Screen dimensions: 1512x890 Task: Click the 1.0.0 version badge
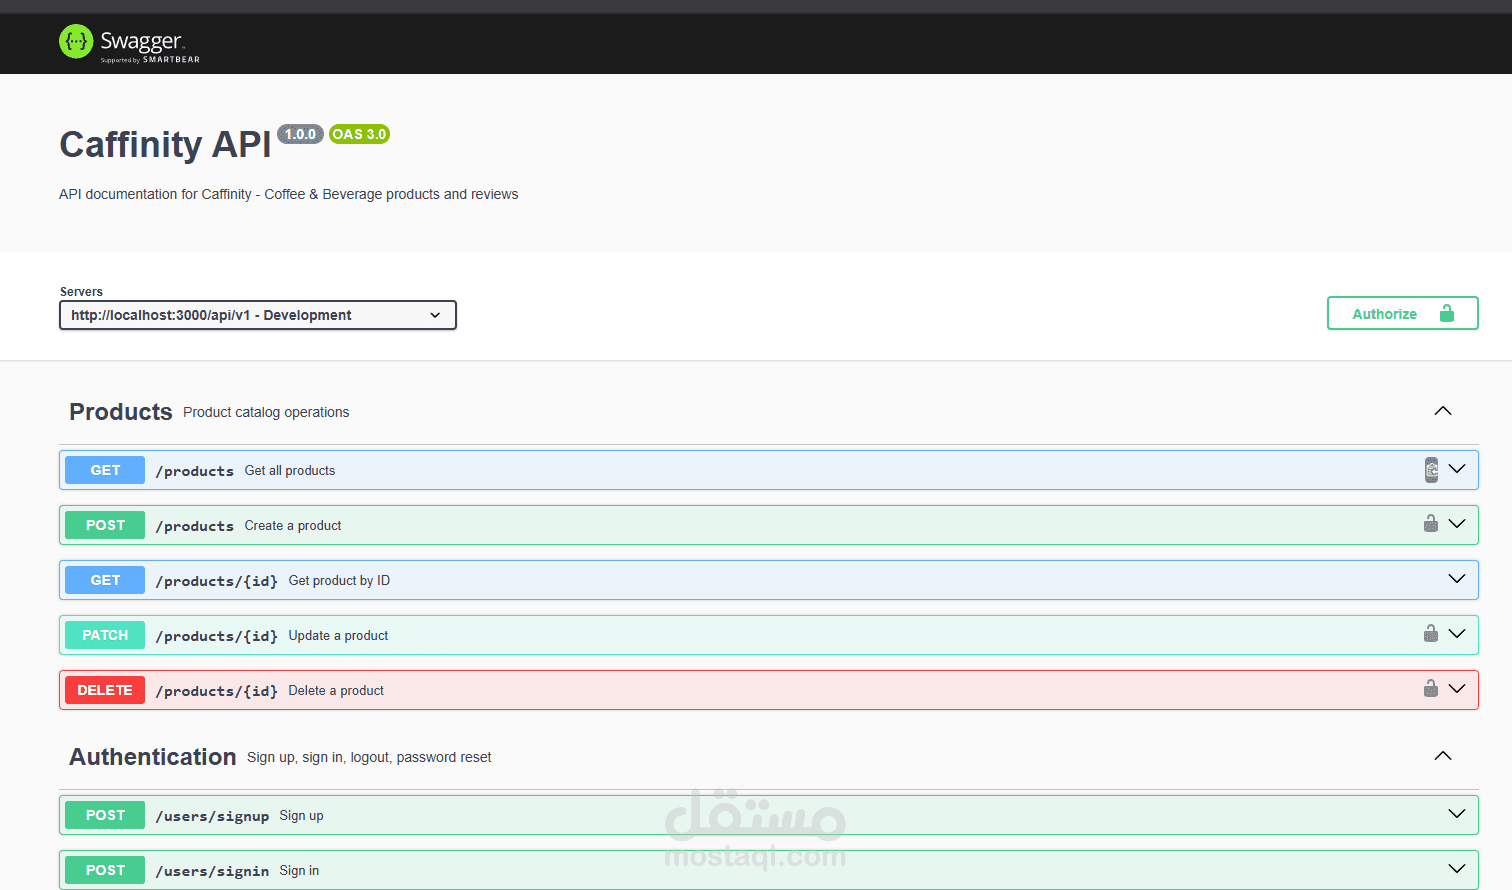coord(300,134)
